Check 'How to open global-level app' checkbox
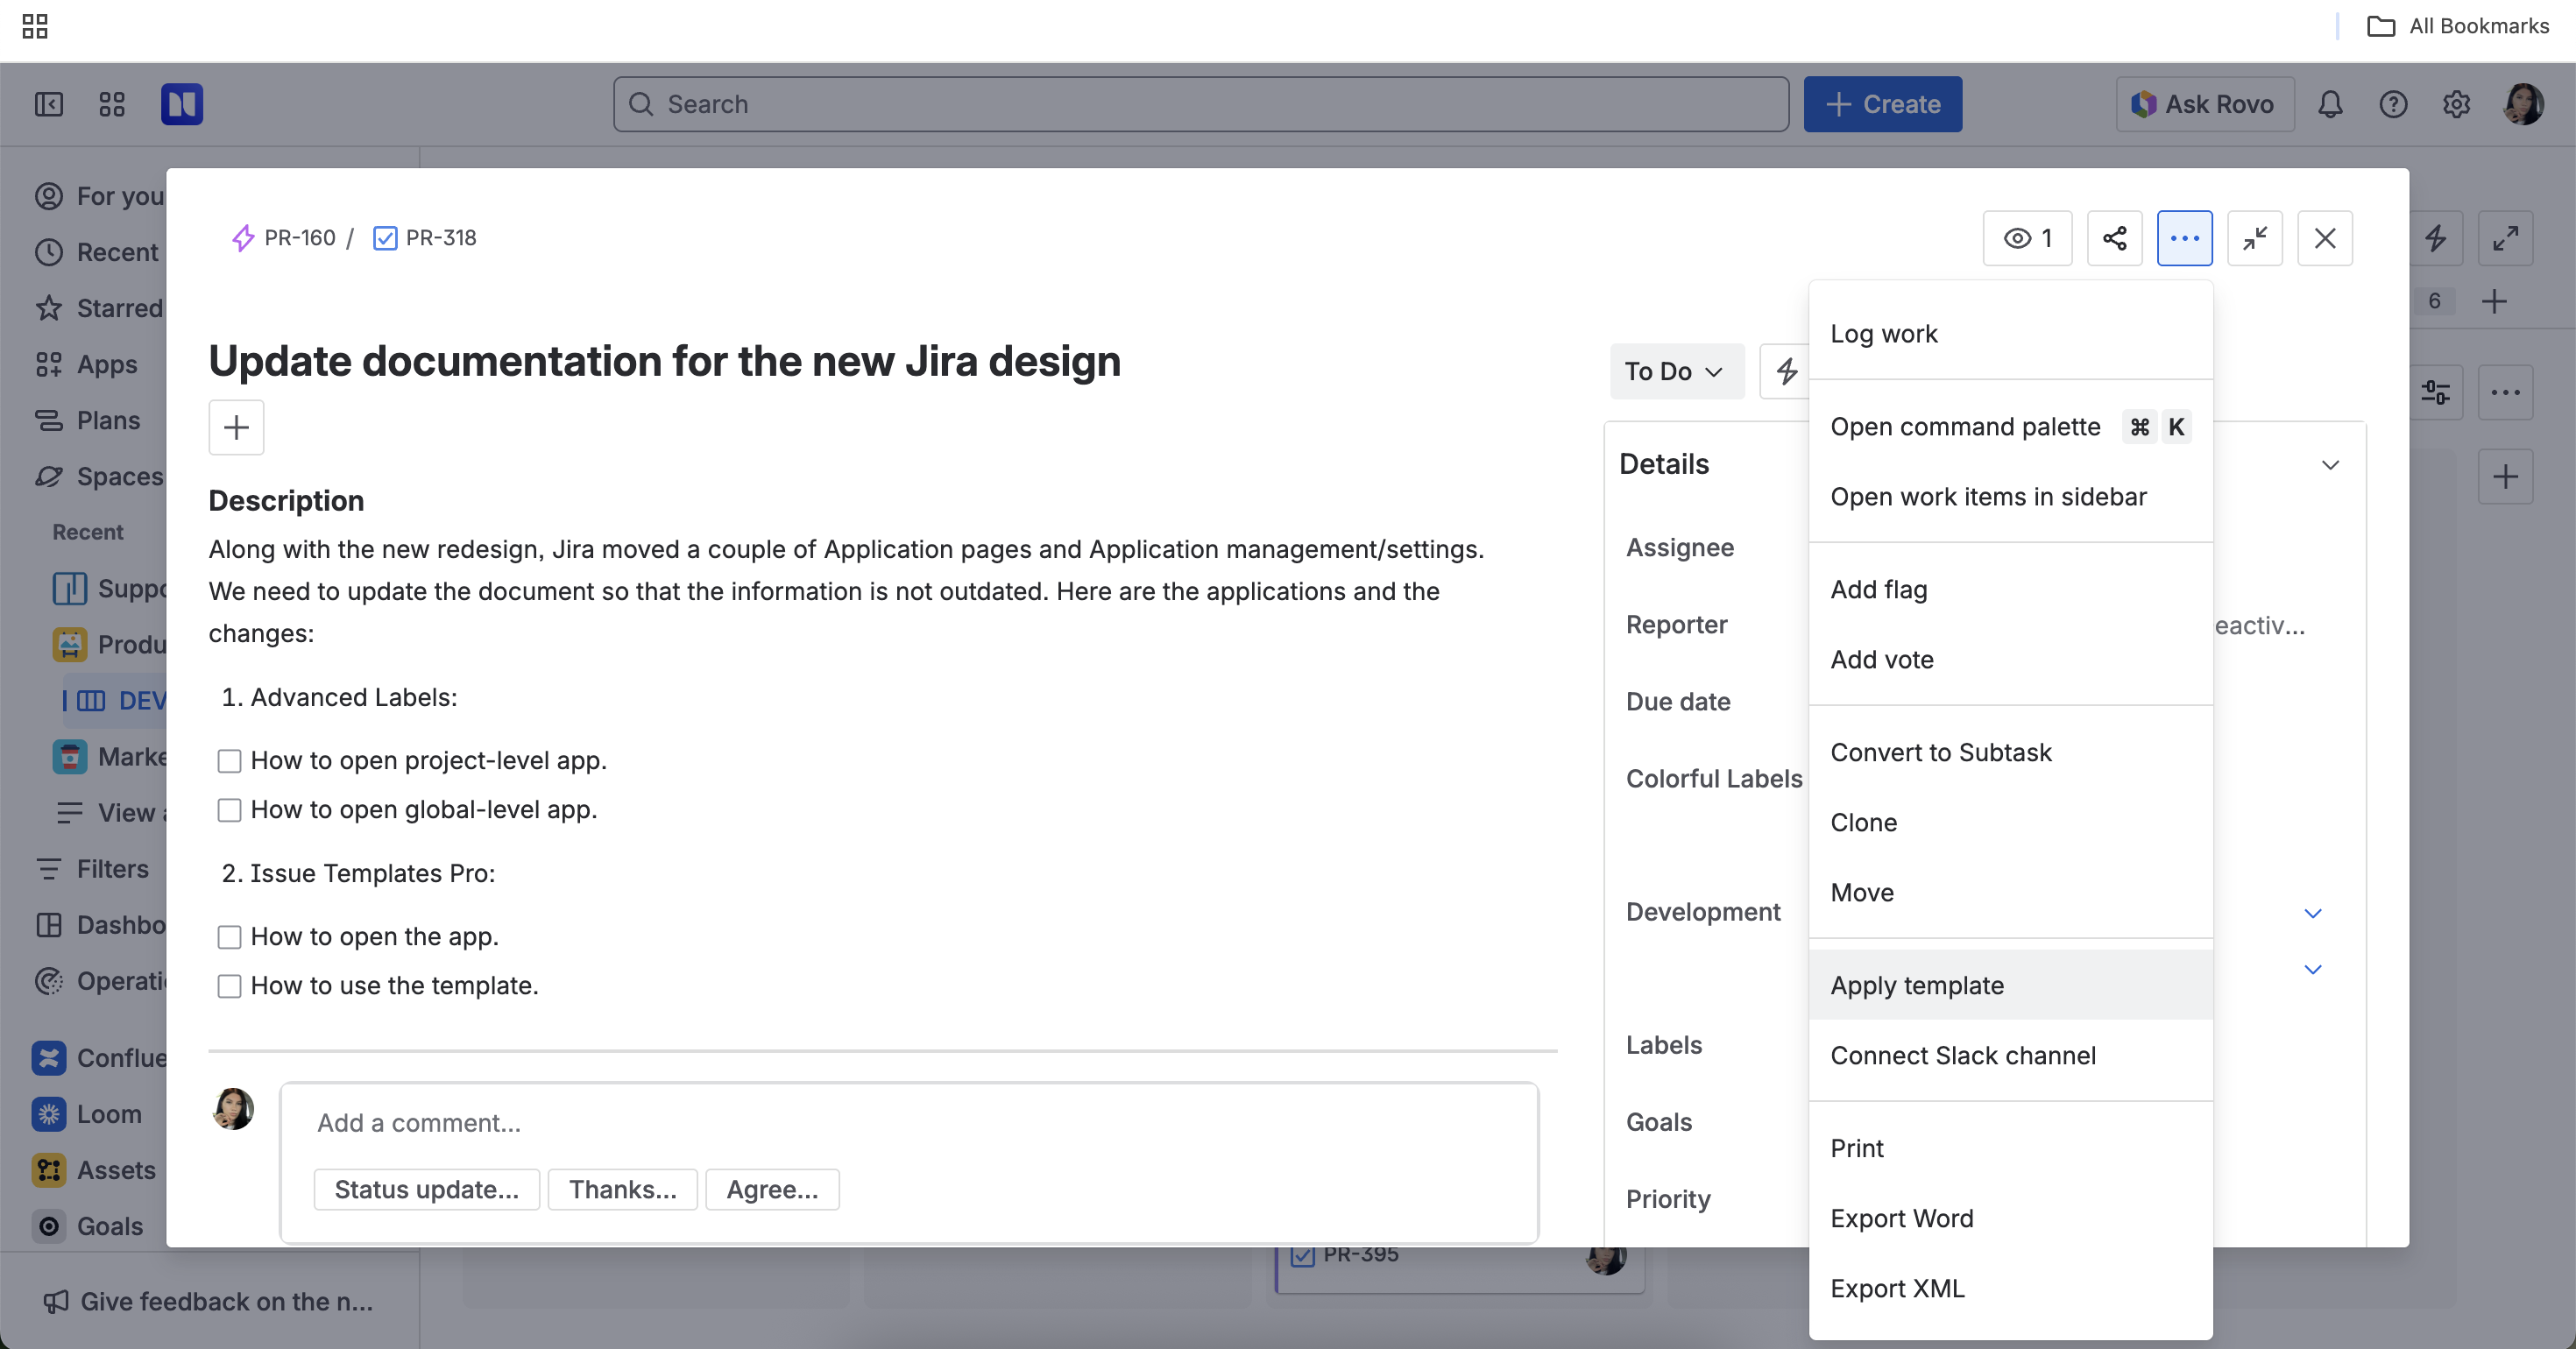Screen dimensions: 2576x1349 (x=229, y=810)
